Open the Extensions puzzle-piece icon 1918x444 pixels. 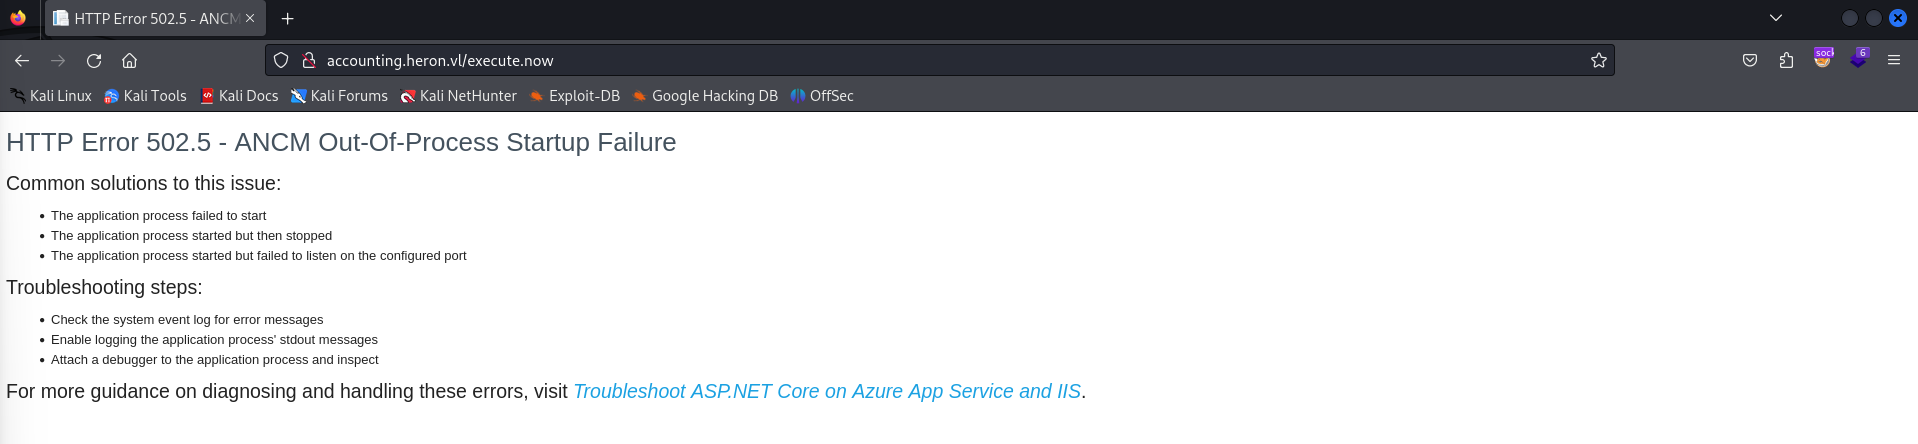click(1786, 60)
